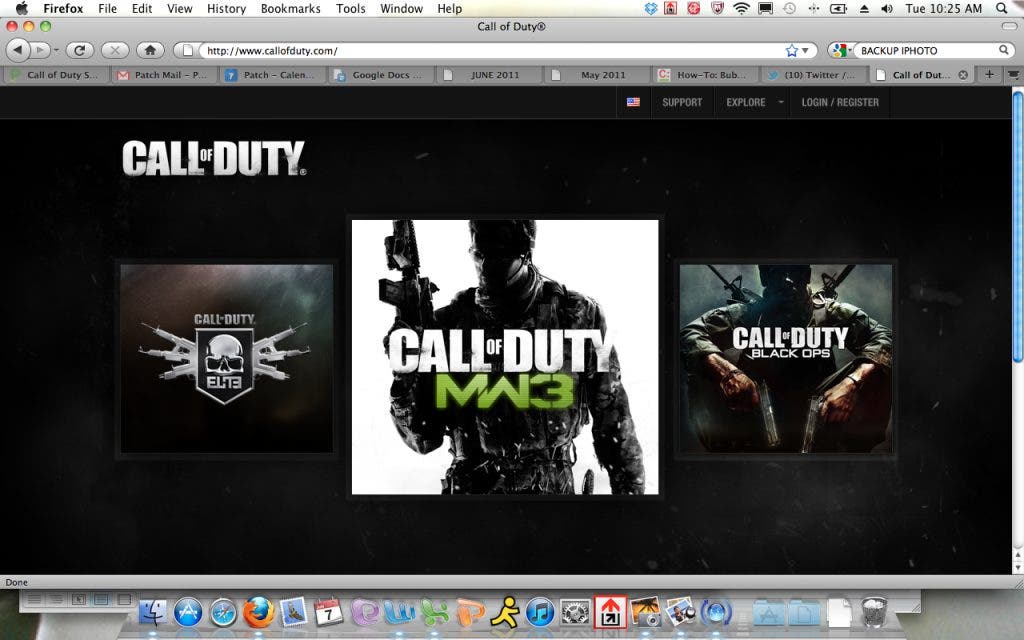Viewport: 1024px width, 640px height.
Task: Open the Google search engine selector
Action: coord(841,50)
